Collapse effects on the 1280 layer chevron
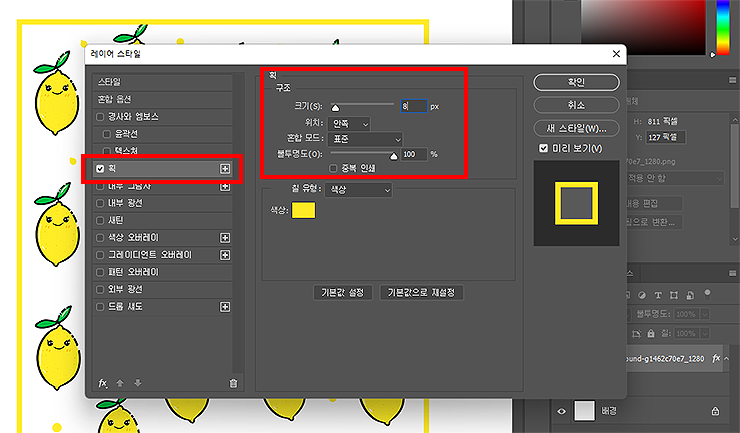Image resolution: width=740 pixels, height=433 pixels. click(727, 358)
